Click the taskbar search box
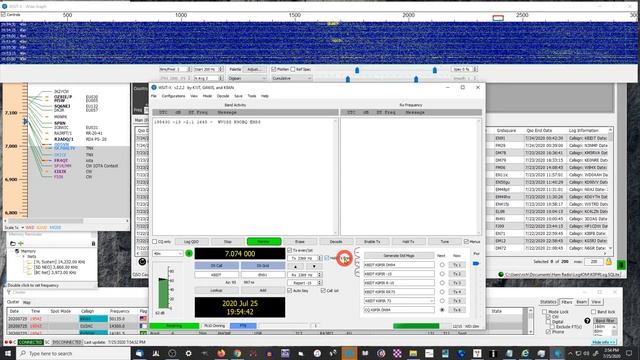The image size is (640, 360). pos(73,353)
